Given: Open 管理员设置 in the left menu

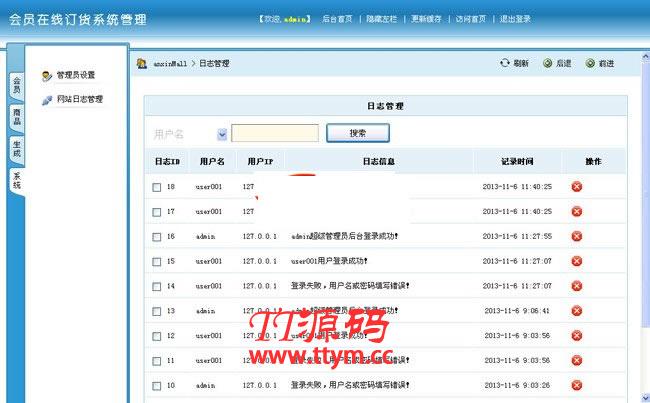Looking at the screenshot, I should (76, 75).
